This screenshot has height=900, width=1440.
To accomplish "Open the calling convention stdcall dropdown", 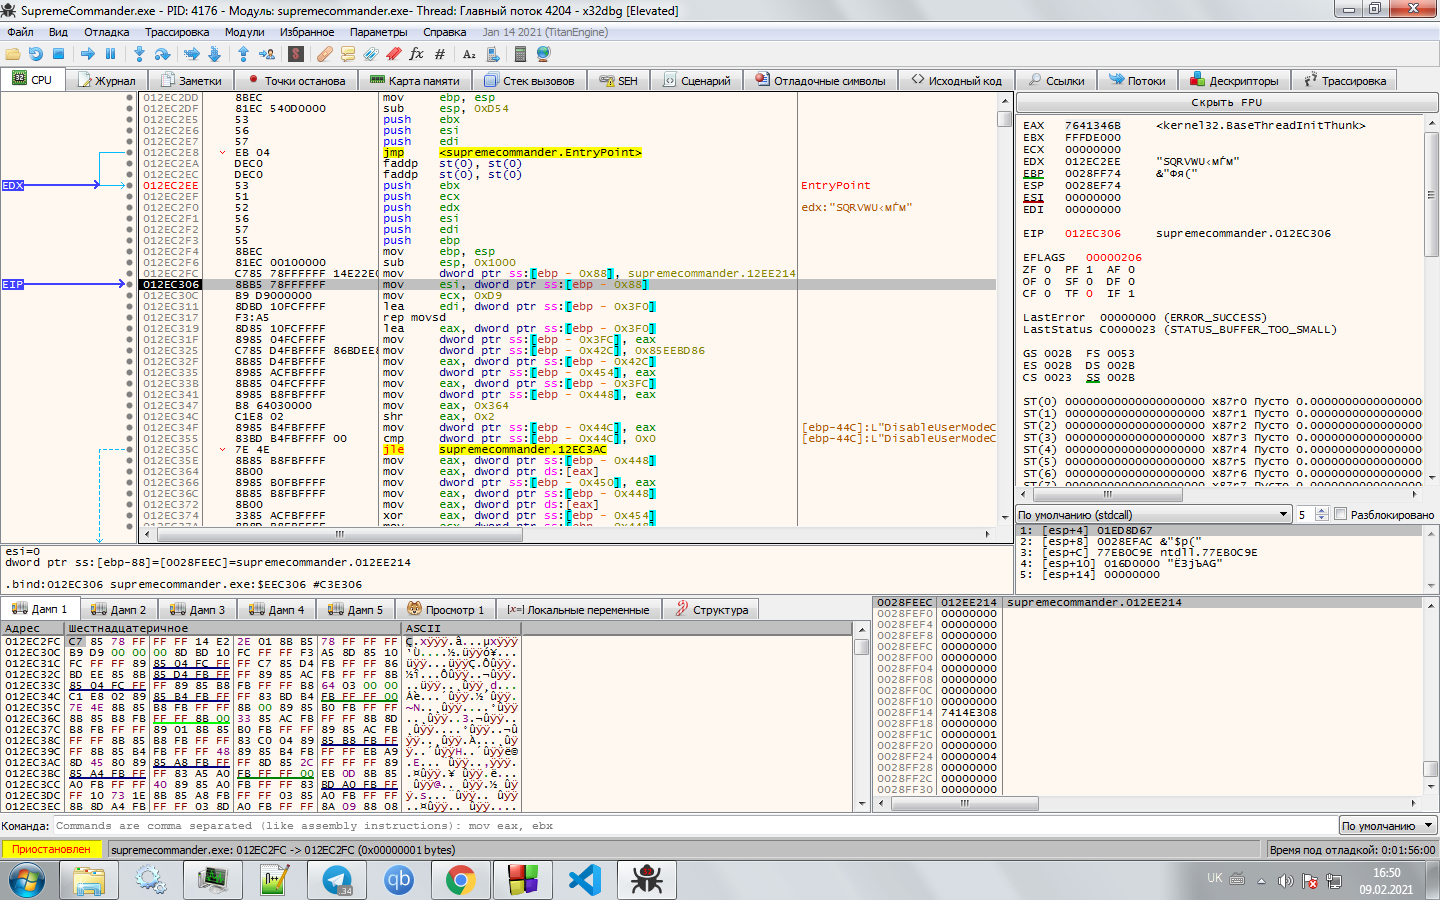I will pos(1154,514).
